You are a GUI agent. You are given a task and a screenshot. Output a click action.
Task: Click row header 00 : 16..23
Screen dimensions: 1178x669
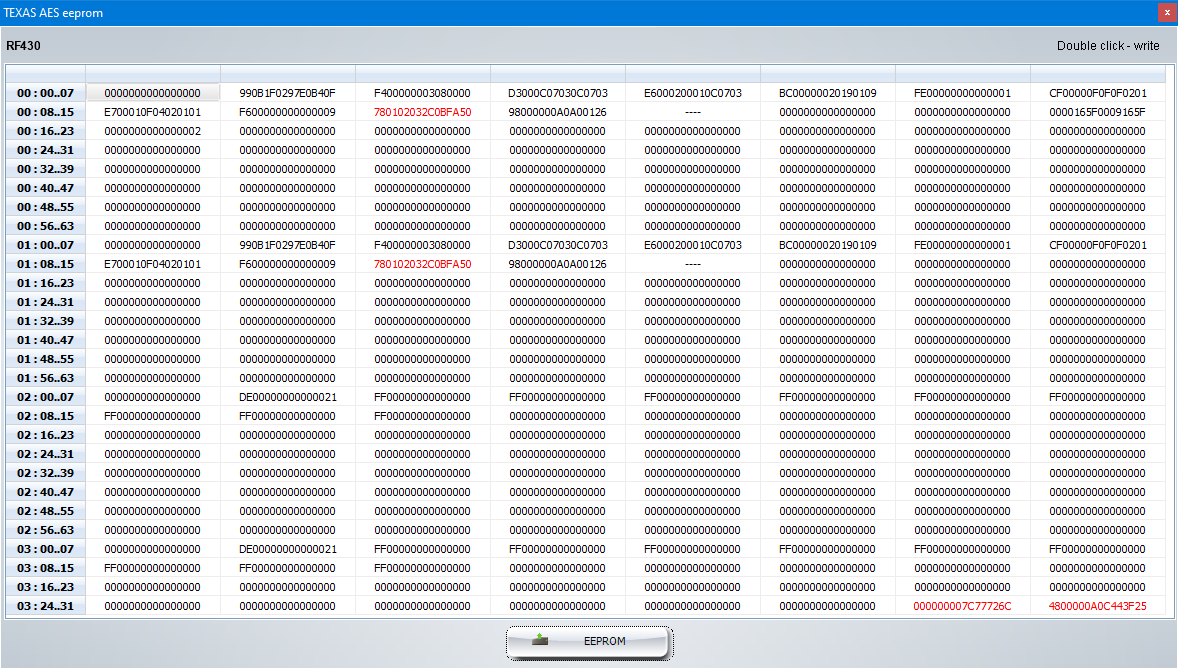(x=46, y=131)
